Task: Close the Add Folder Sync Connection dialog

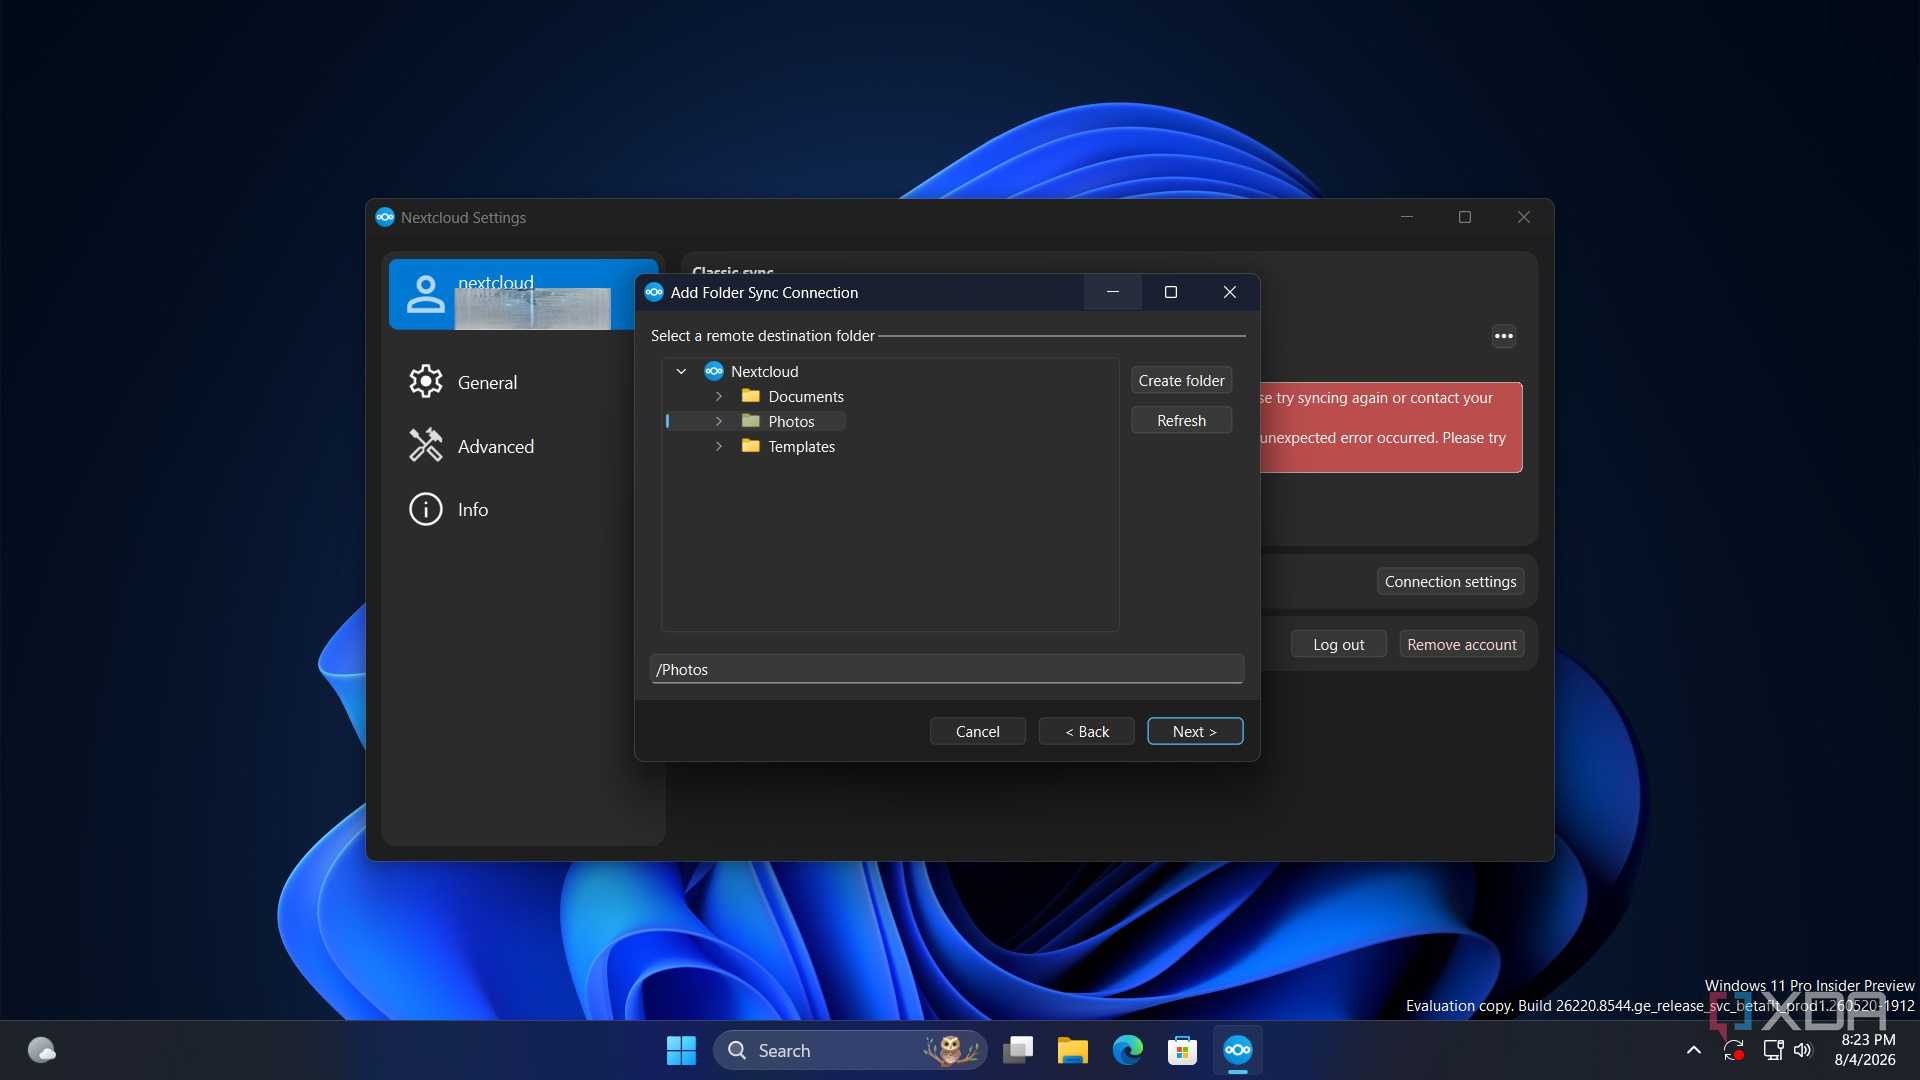Action: [x=1230, y=292]
